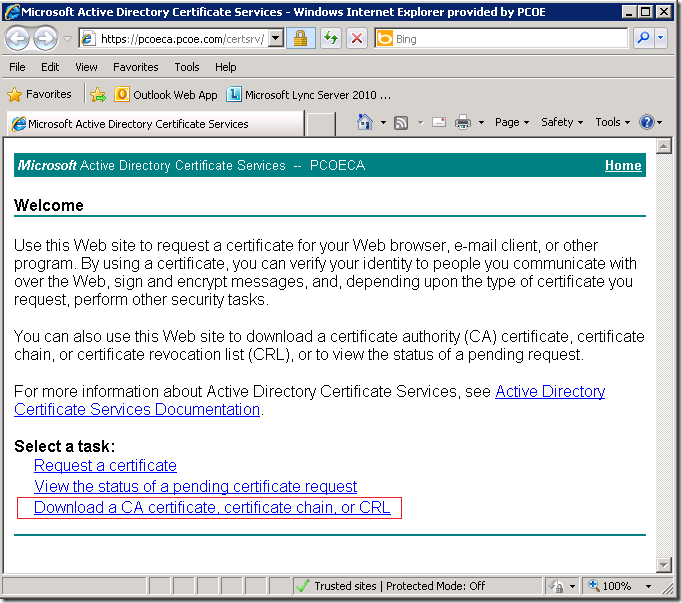The image size is (682, 603).
Task: Click the red Stop loading icon
Action: click(357, 39)
